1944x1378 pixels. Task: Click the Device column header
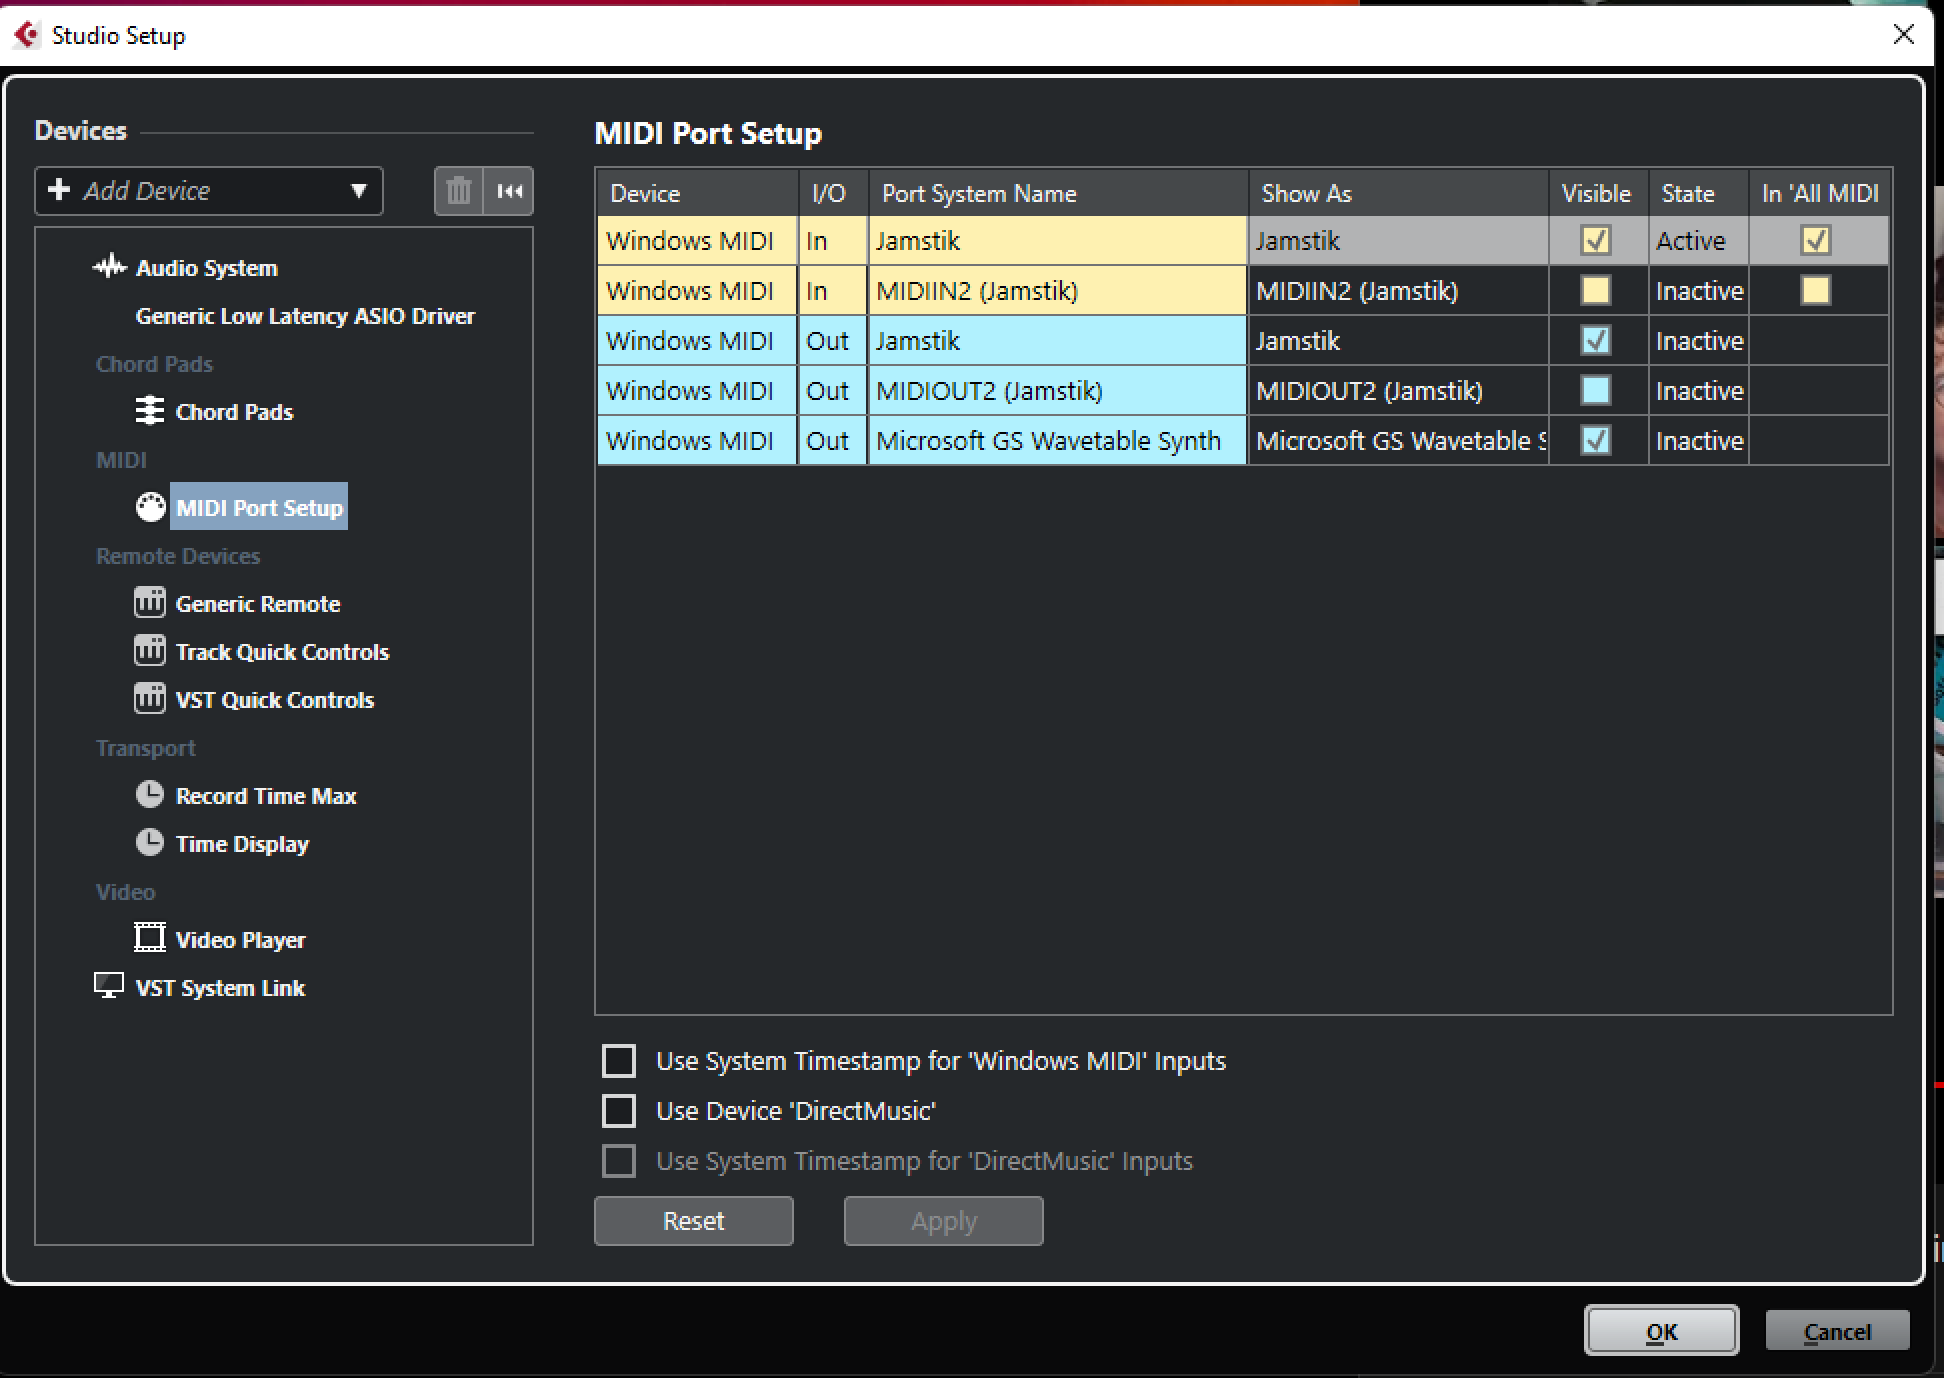pyautogui.click(x=698, y=193)
